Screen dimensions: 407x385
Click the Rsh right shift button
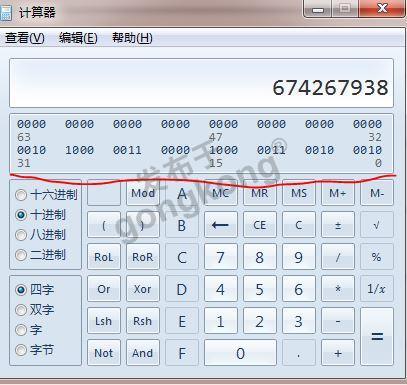point(143,321)
